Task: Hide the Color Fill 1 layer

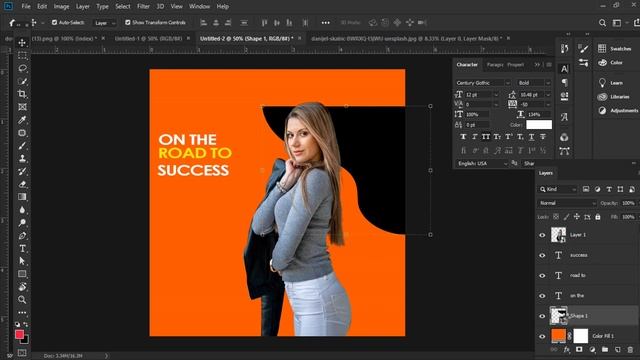Action: (x=542, y=336)
